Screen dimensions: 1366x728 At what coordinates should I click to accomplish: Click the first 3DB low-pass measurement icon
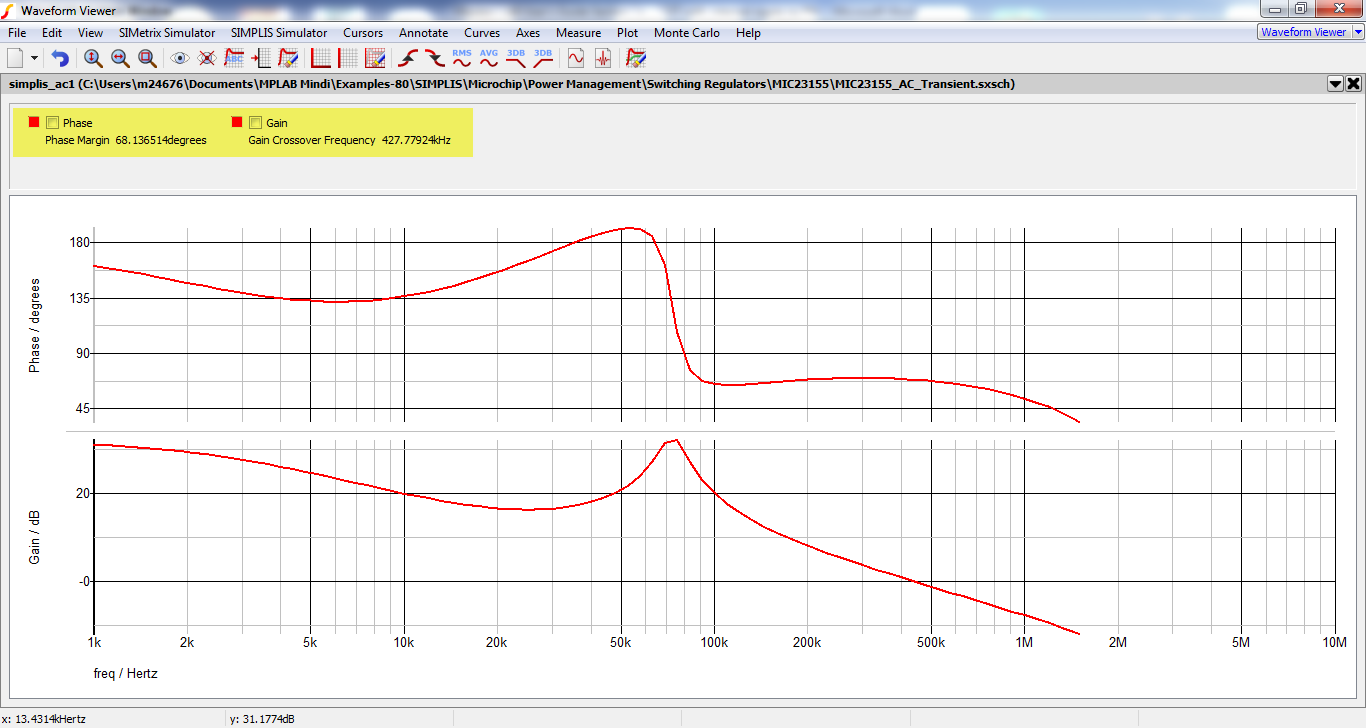pyautogui.click(x=516, y=58)
